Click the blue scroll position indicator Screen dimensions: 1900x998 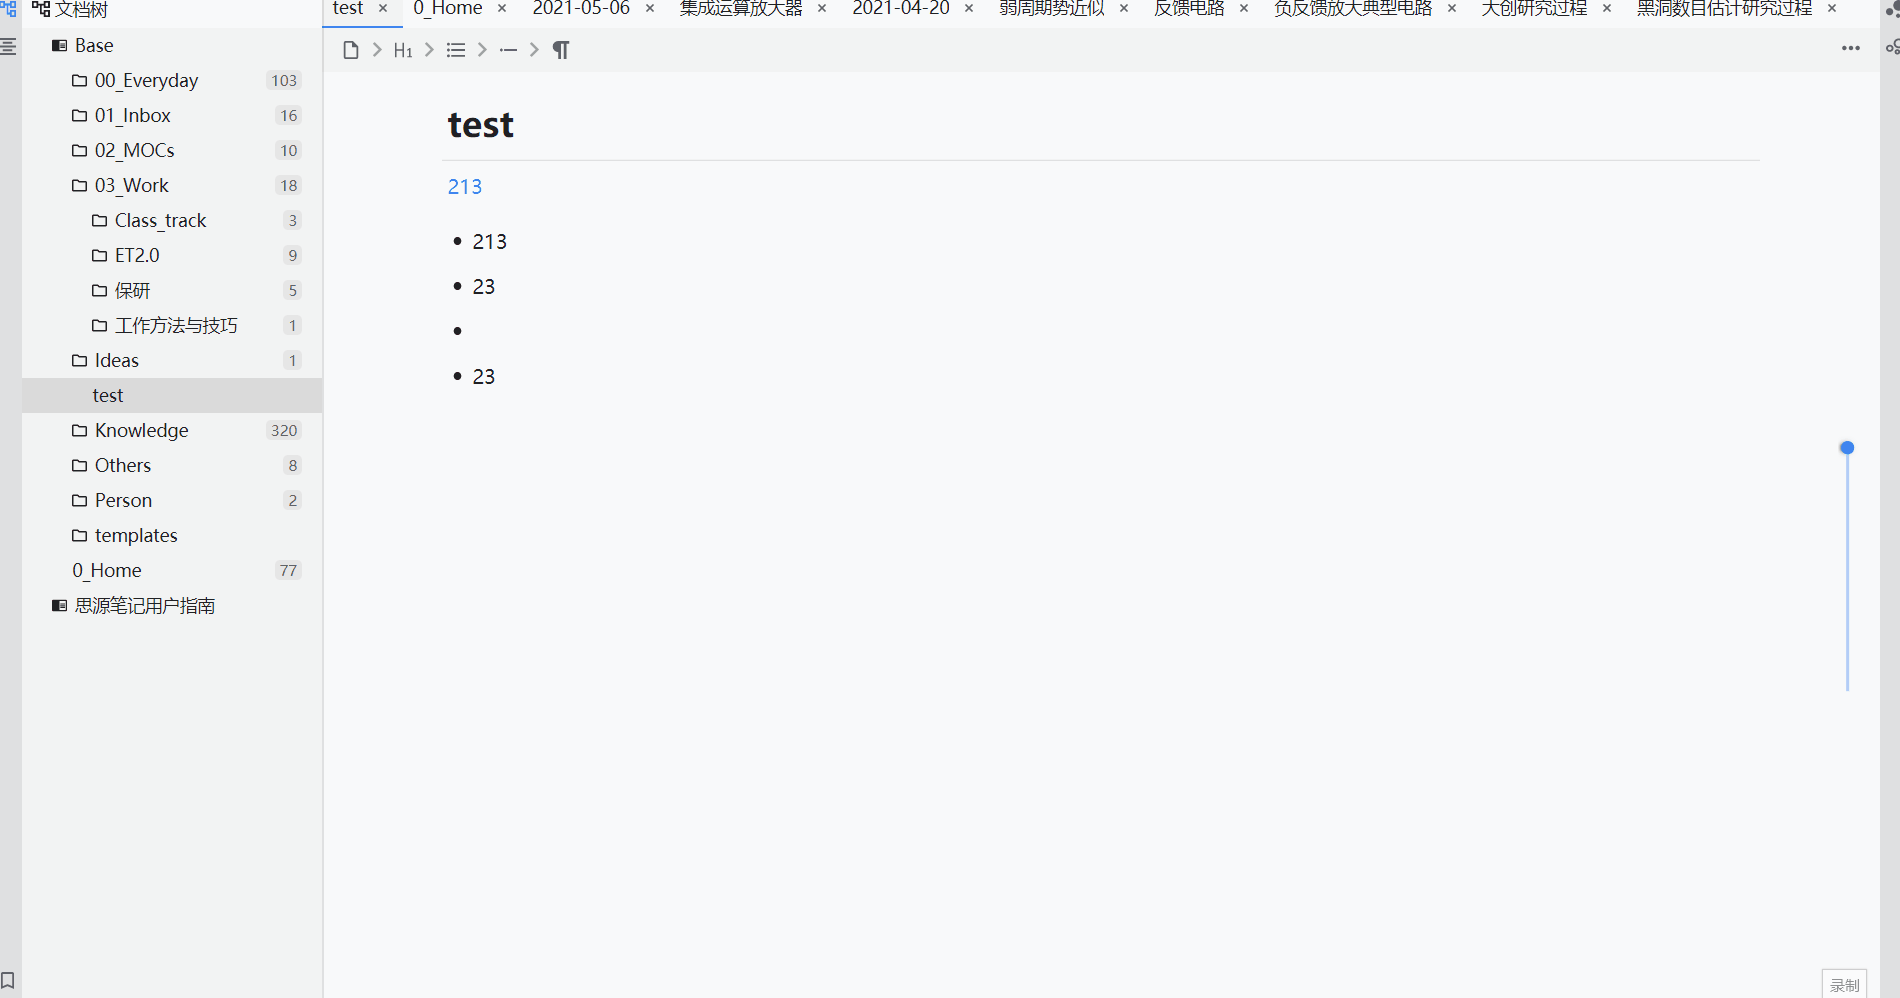tap(1846, 447)
